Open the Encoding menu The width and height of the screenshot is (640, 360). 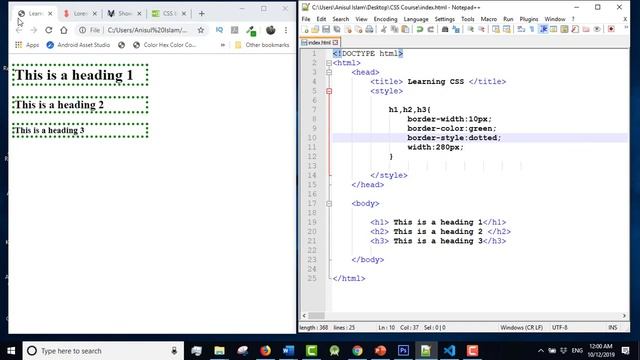click(385, 19)
